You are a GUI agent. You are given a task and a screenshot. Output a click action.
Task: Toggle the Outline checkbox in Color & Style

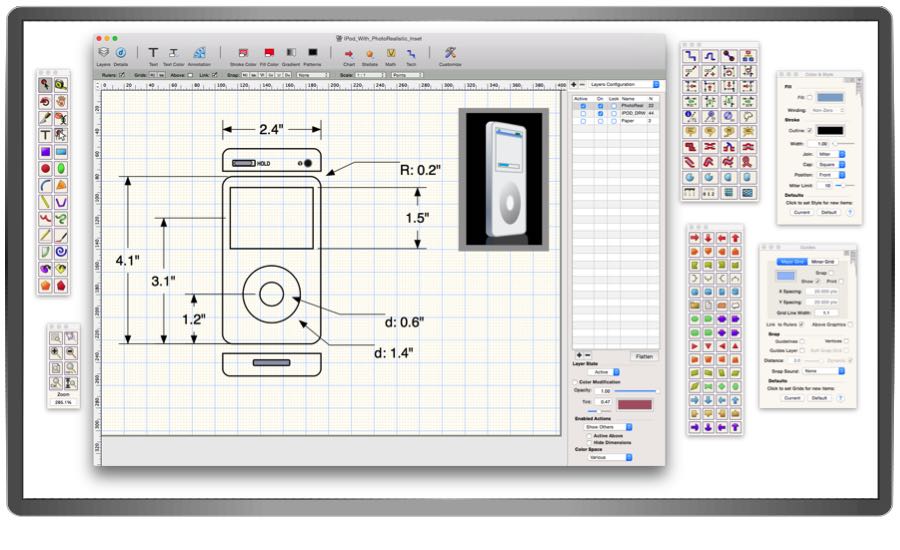pos(810,130)
